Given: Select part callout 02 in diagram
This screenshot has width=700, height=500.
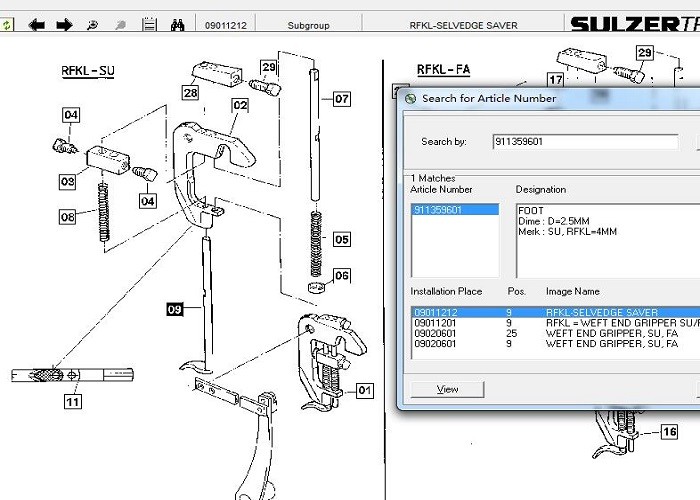Looking at the screenshot, I should pyautogui.click(x=240, y=105).
